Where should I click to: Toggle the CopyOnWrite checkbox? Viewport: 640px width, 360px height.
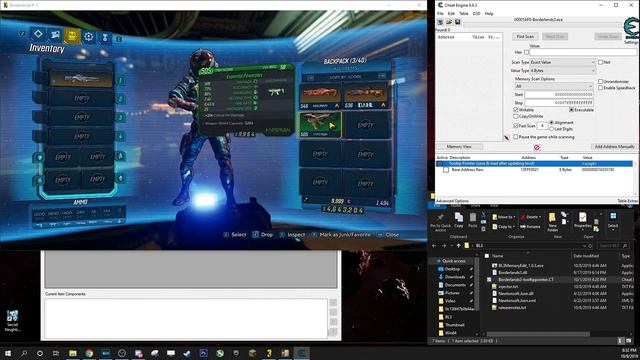[516, 116]
